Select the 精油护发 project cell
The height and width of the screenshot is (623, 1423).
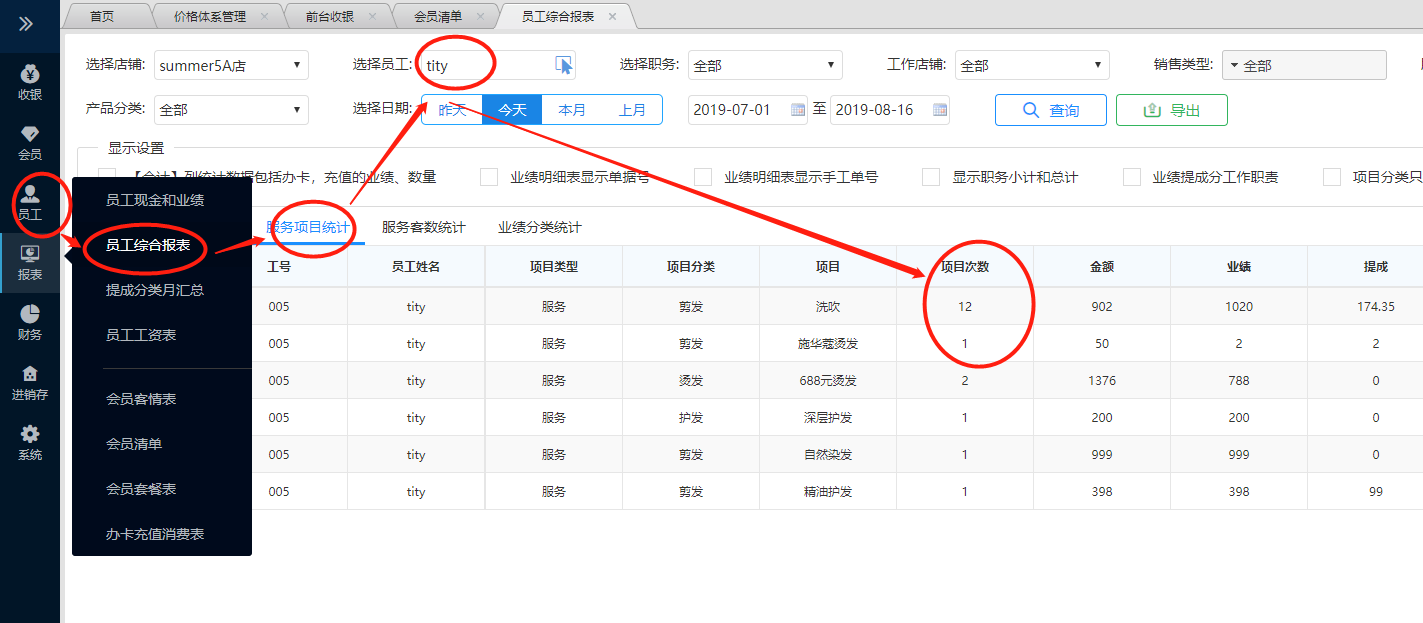pyautogui.click(x=828, y=492)
